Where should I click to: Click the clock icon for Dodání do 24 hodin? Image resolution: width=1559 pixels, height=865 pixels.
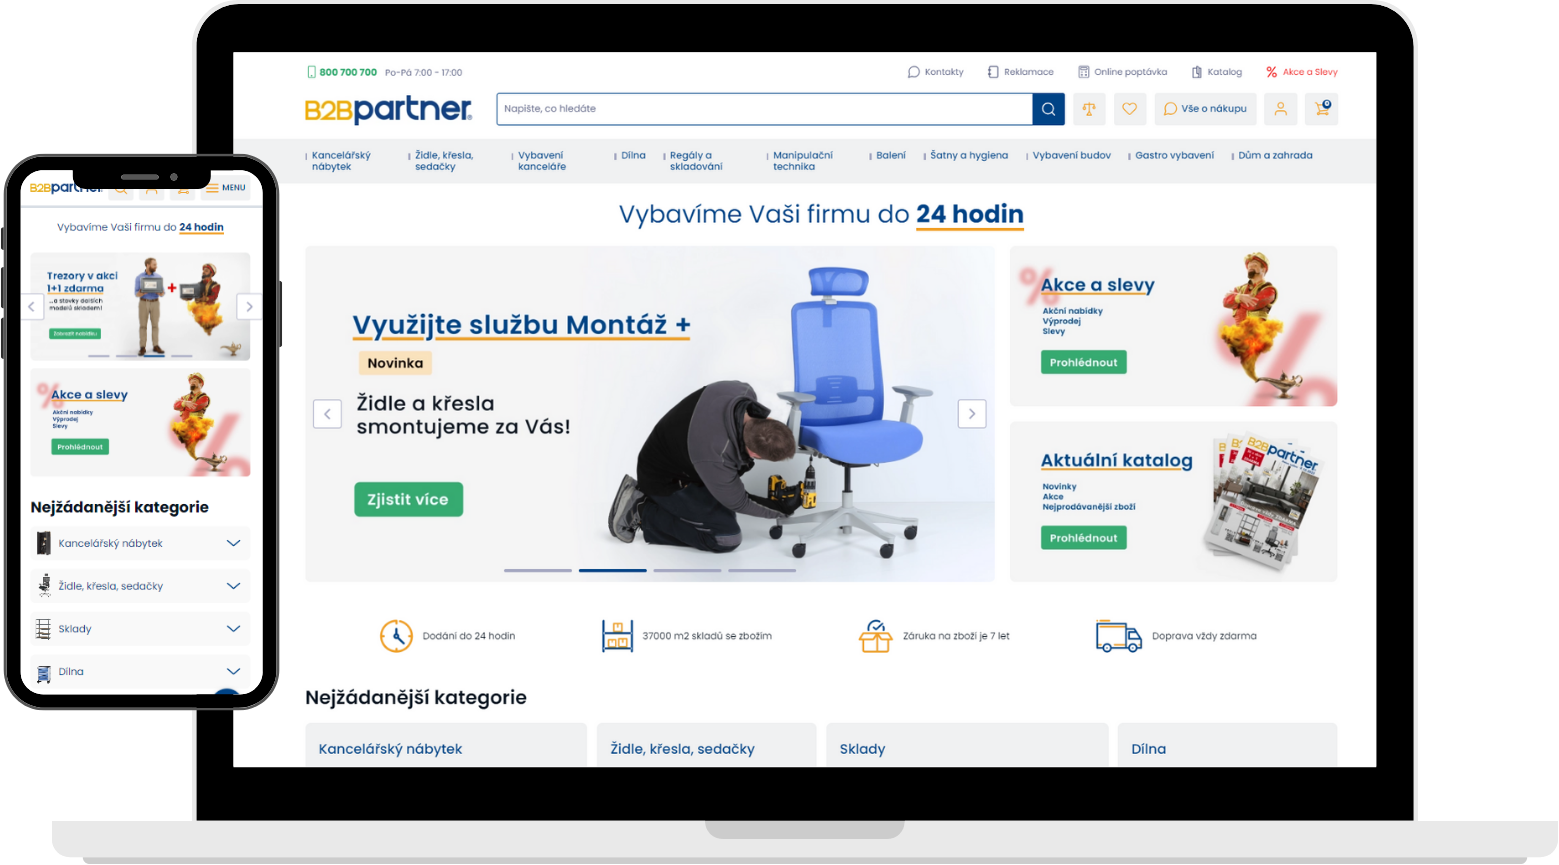click(396, 636)
